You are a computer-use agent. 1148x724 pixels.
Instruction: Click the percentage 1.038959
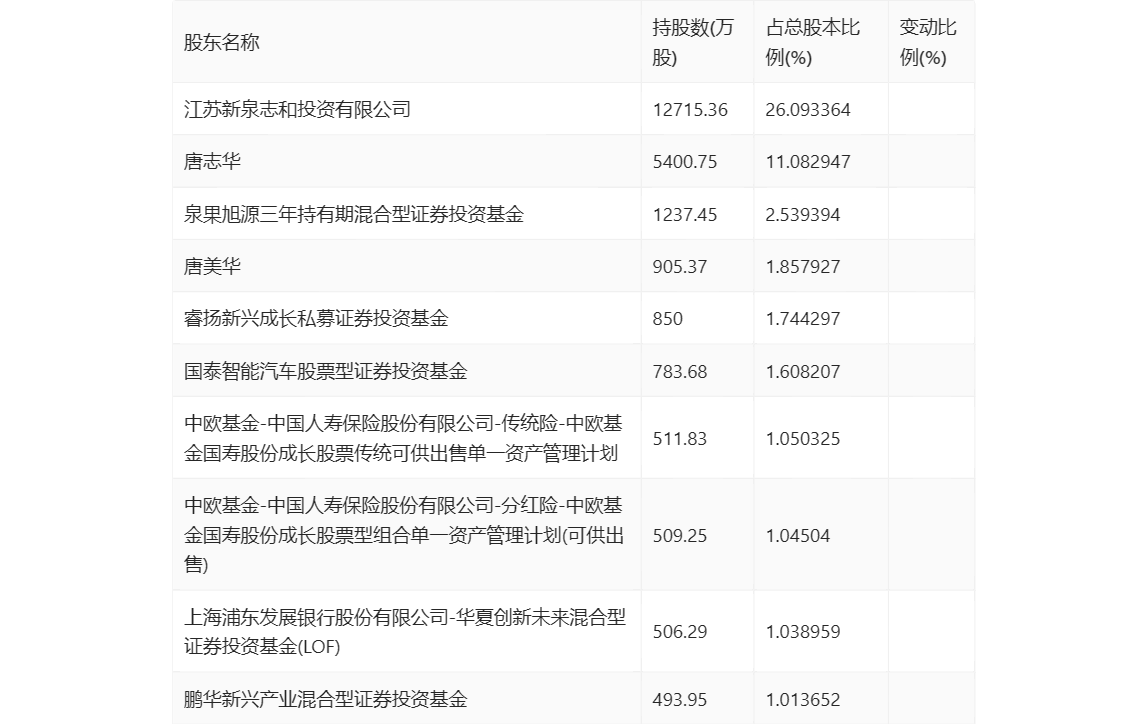pos(803,632)
